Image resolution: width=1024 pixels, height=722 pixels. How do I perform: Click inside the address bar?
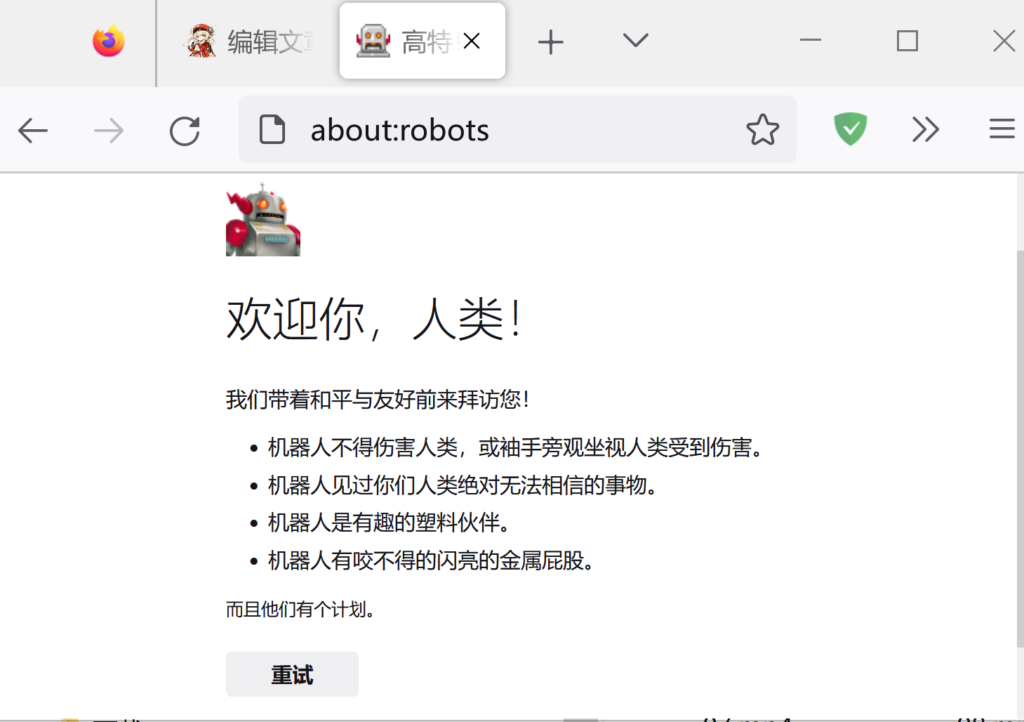click(450, 129)
